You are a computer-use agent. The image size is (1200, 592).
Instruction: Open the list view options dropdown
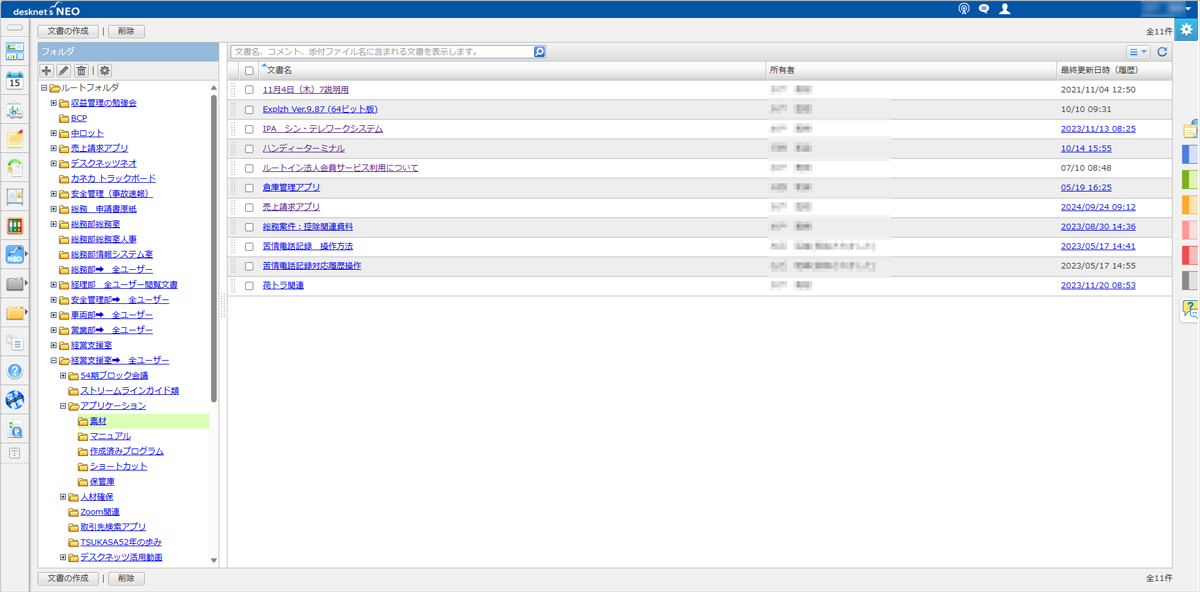click(1138, 52)
